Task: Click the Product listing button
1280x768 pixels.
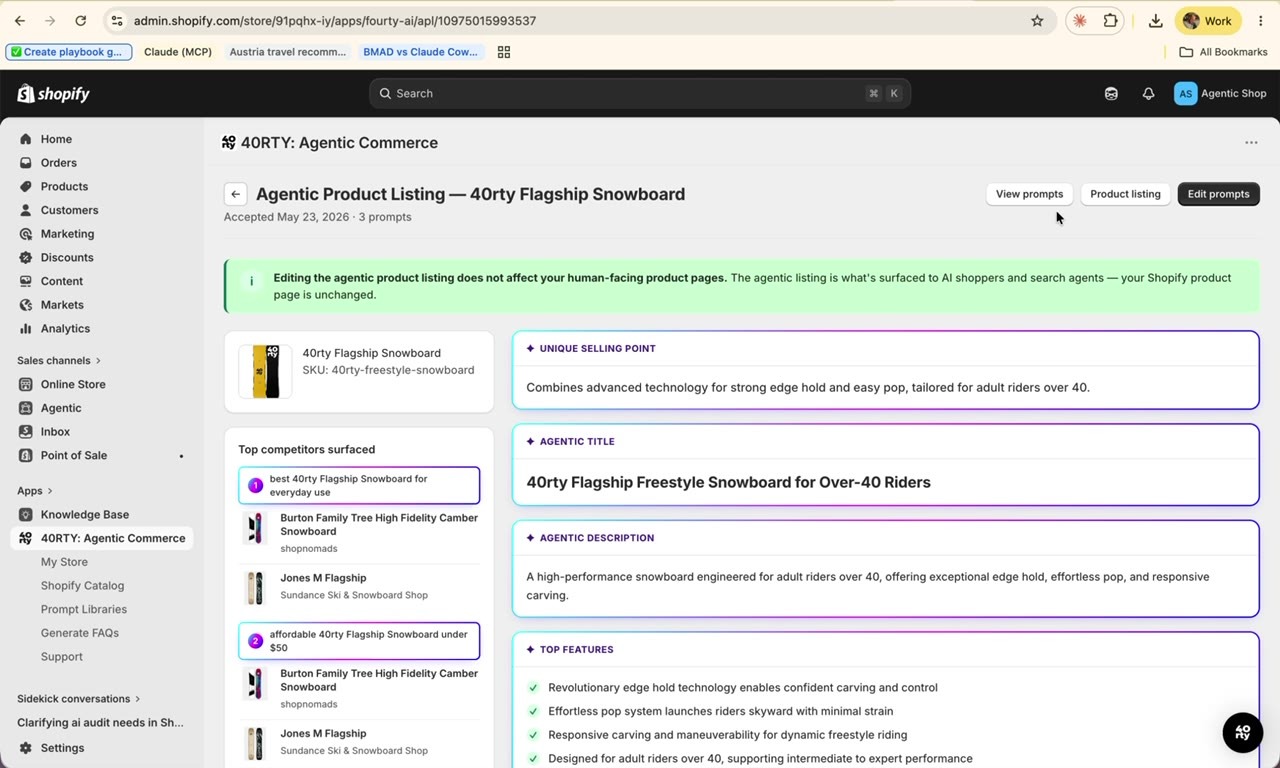Action: (x=1125, y=194)
